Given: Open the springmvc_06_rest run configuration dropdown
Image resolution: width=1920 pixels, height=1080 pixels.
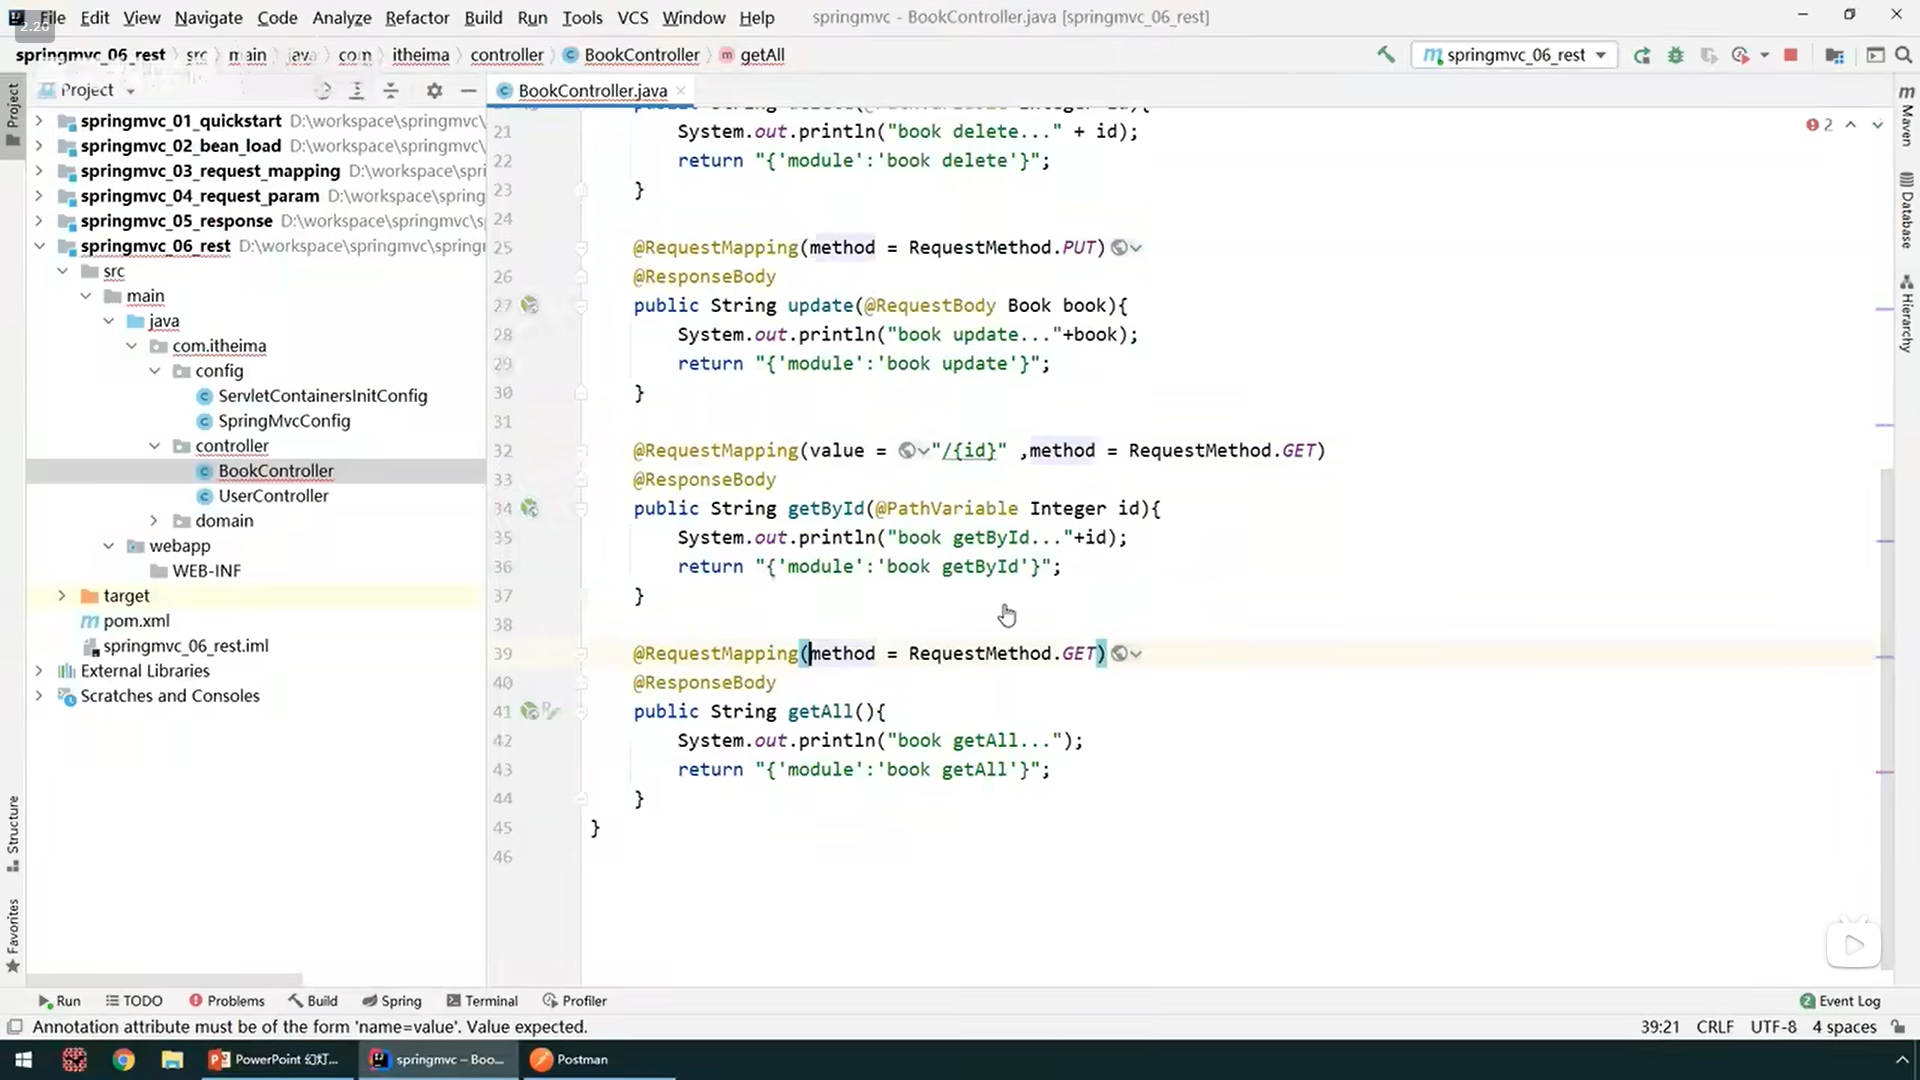Looking at the screenshot, I should tap(1514, 55).
